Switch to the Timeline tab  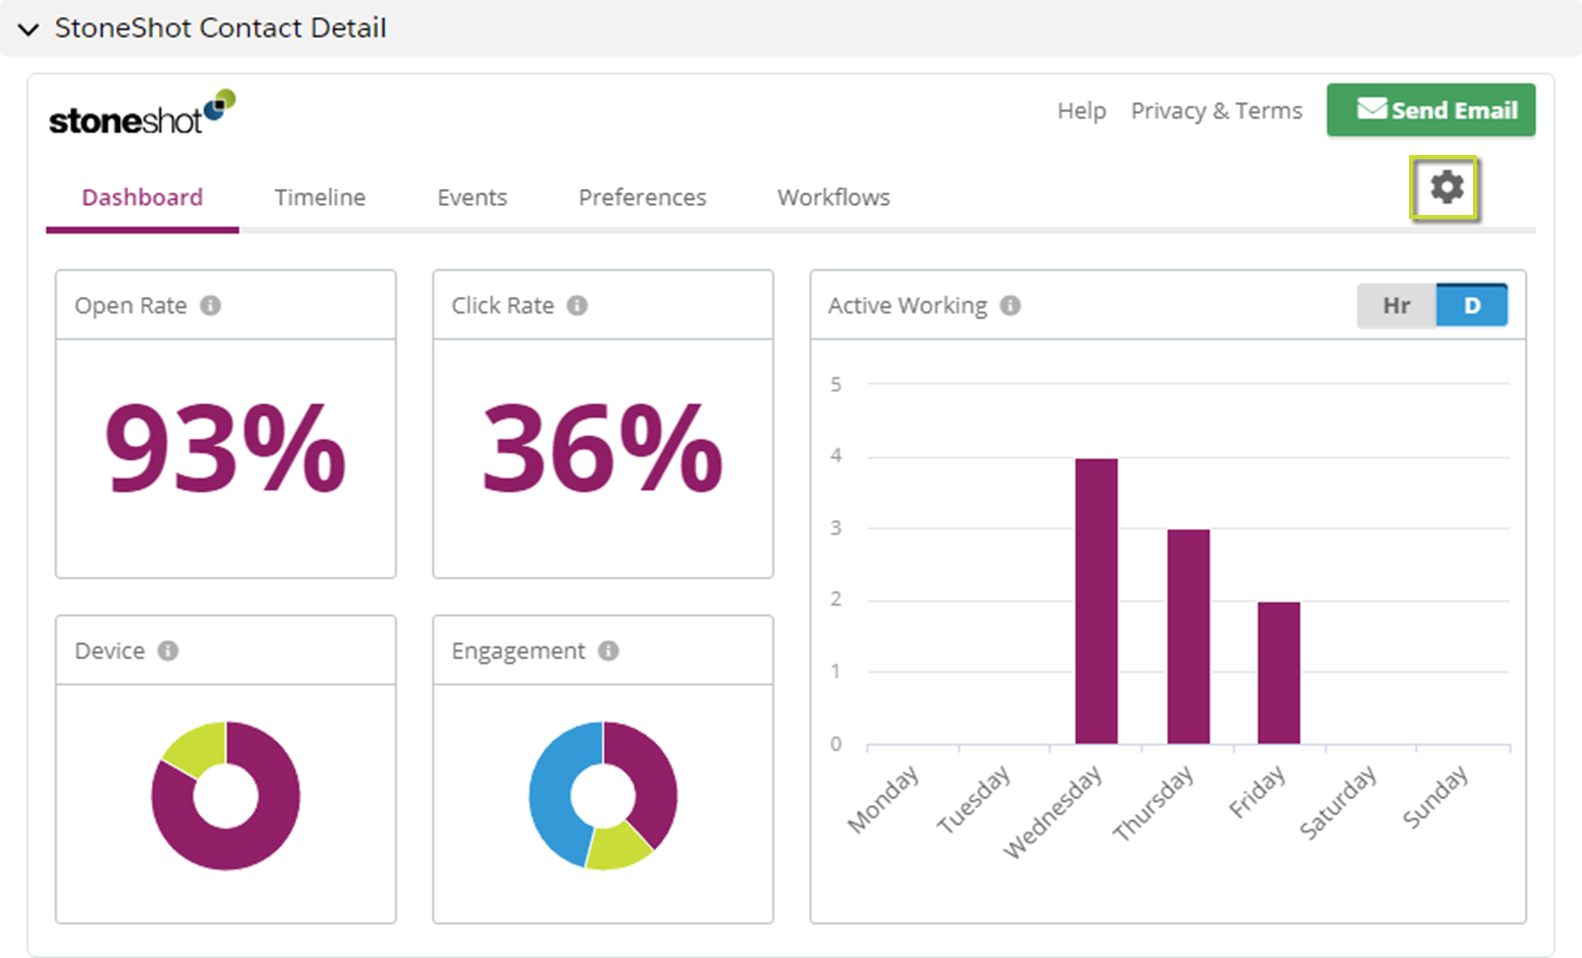(x=320, y=197)
